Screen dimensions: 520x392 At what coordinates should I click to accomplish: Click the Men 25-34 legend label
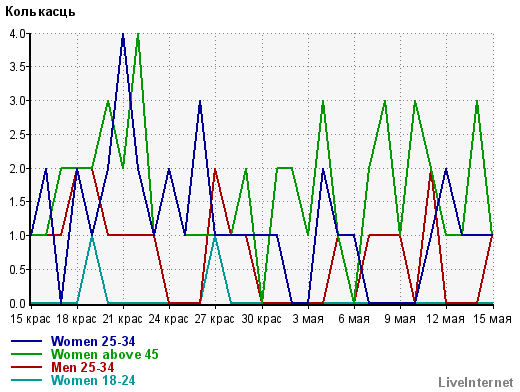(x=82, y=367)
